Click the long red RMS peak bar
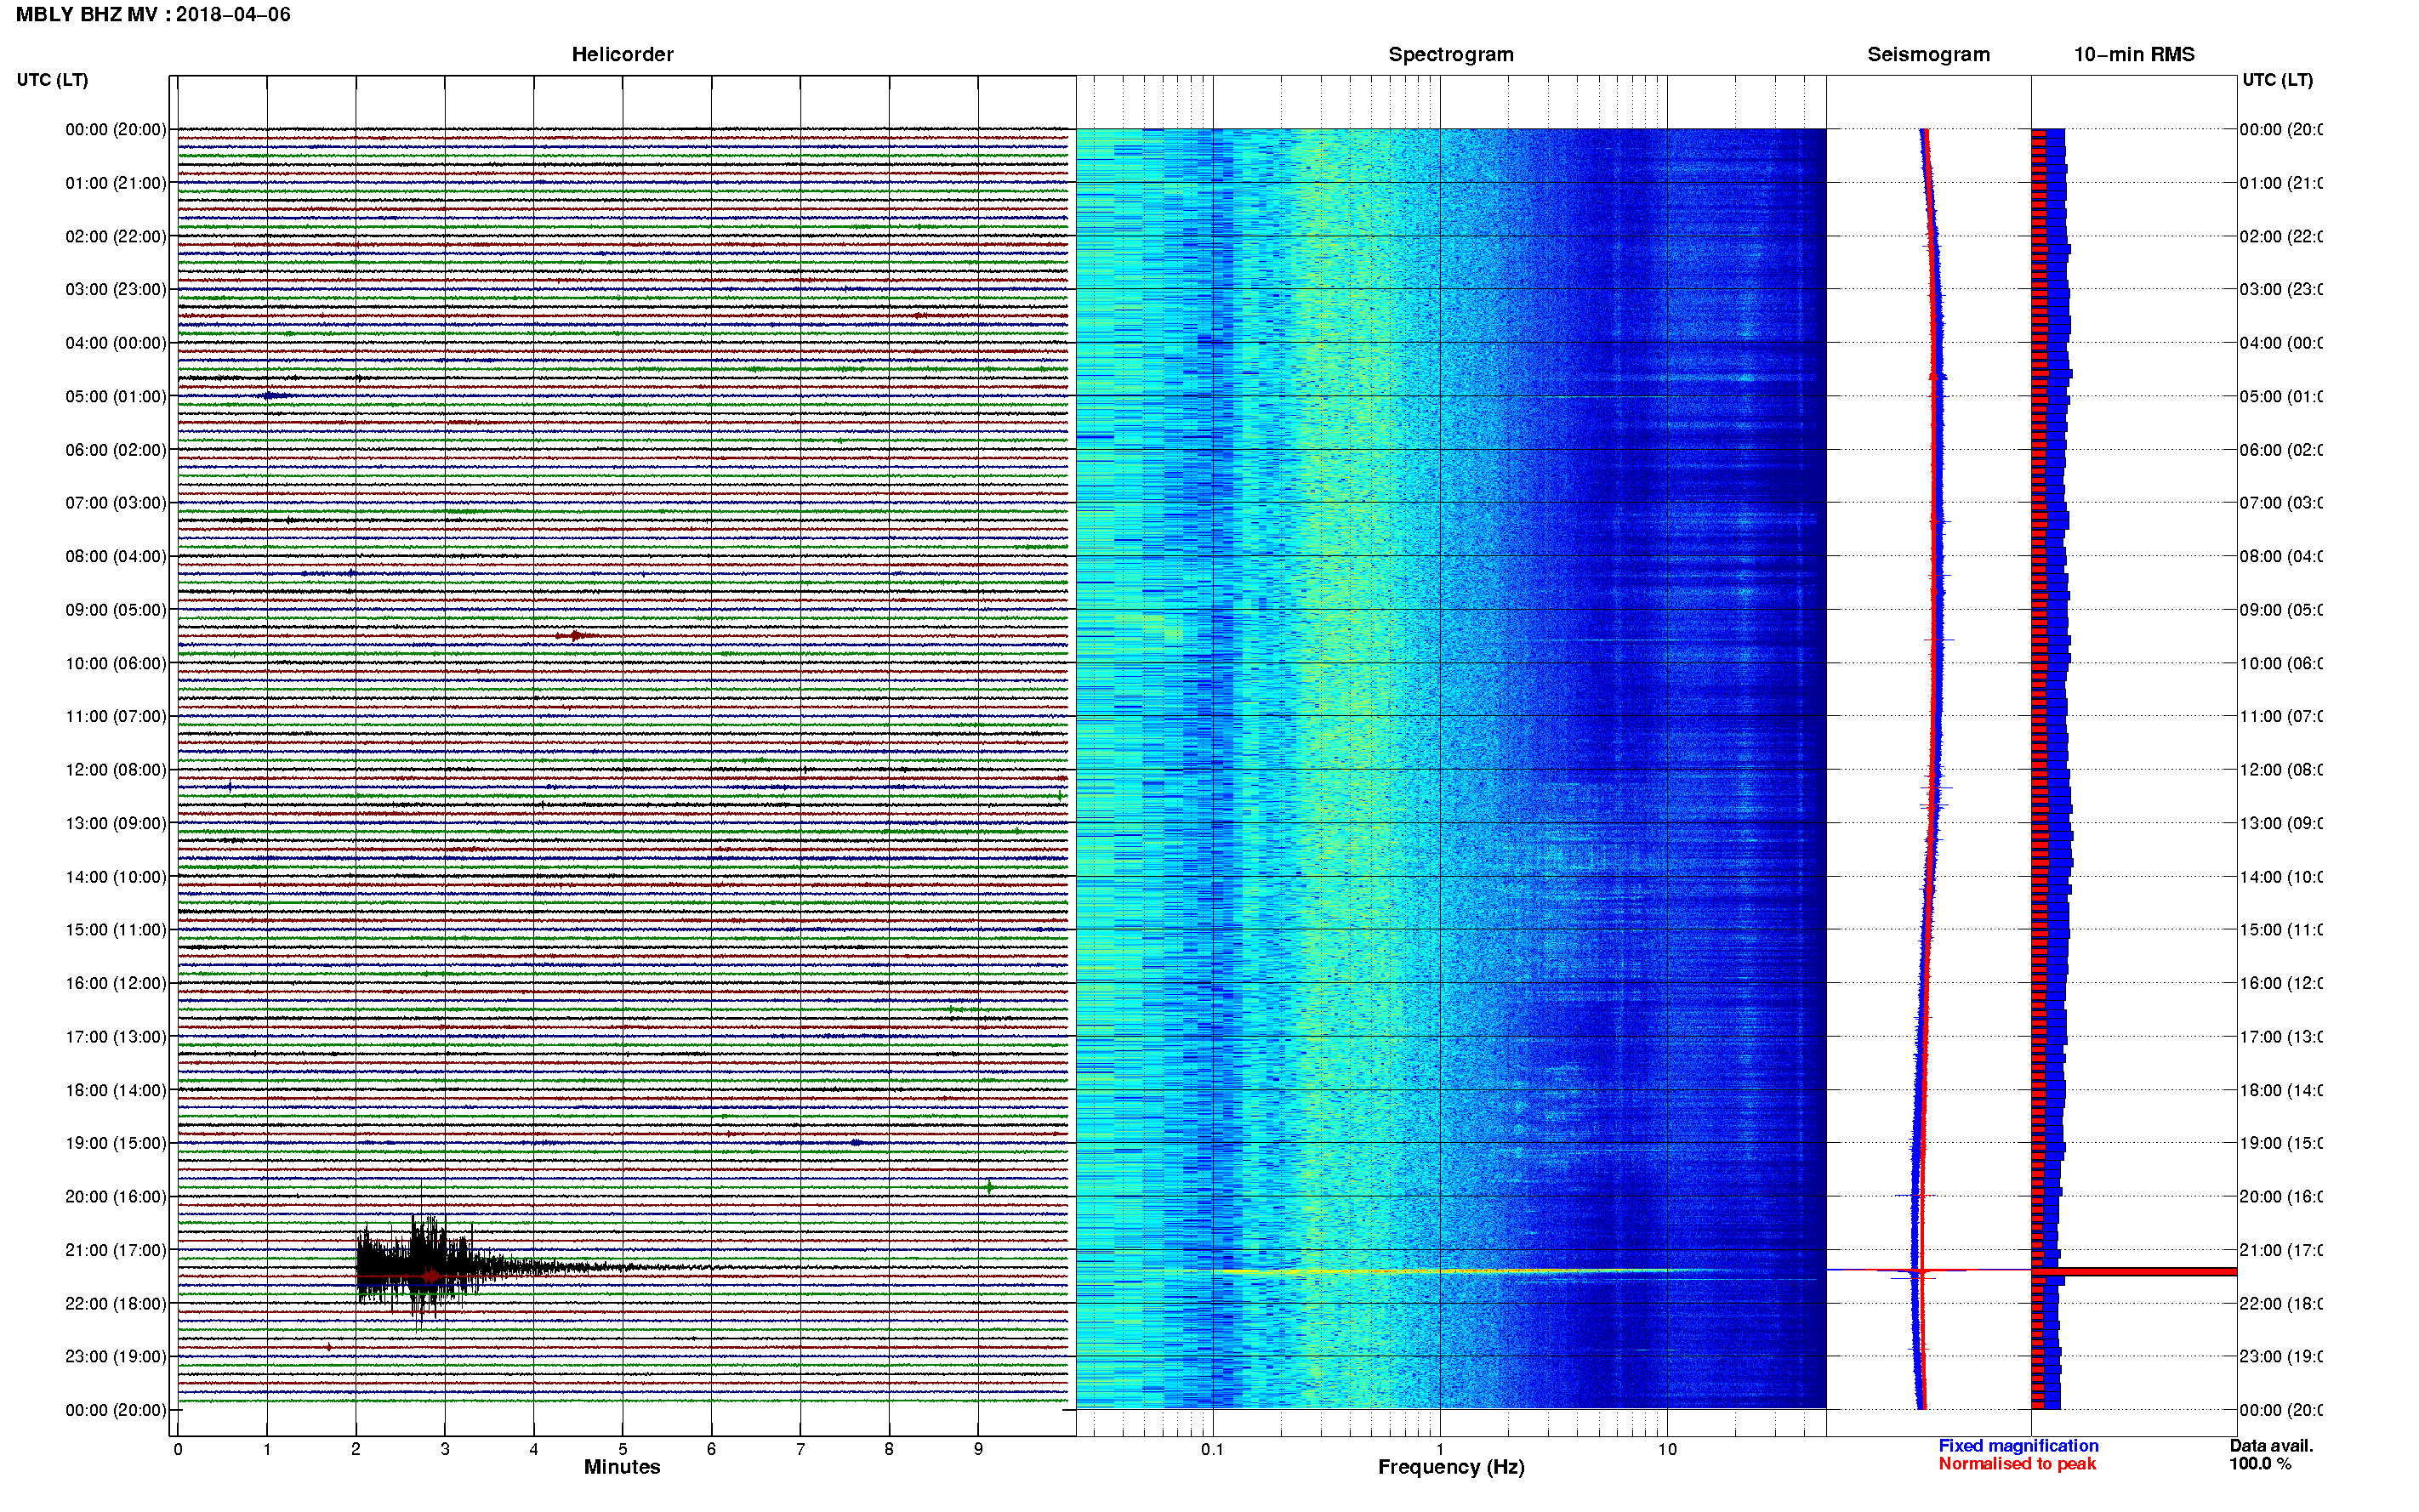 pos(2134,1272)
